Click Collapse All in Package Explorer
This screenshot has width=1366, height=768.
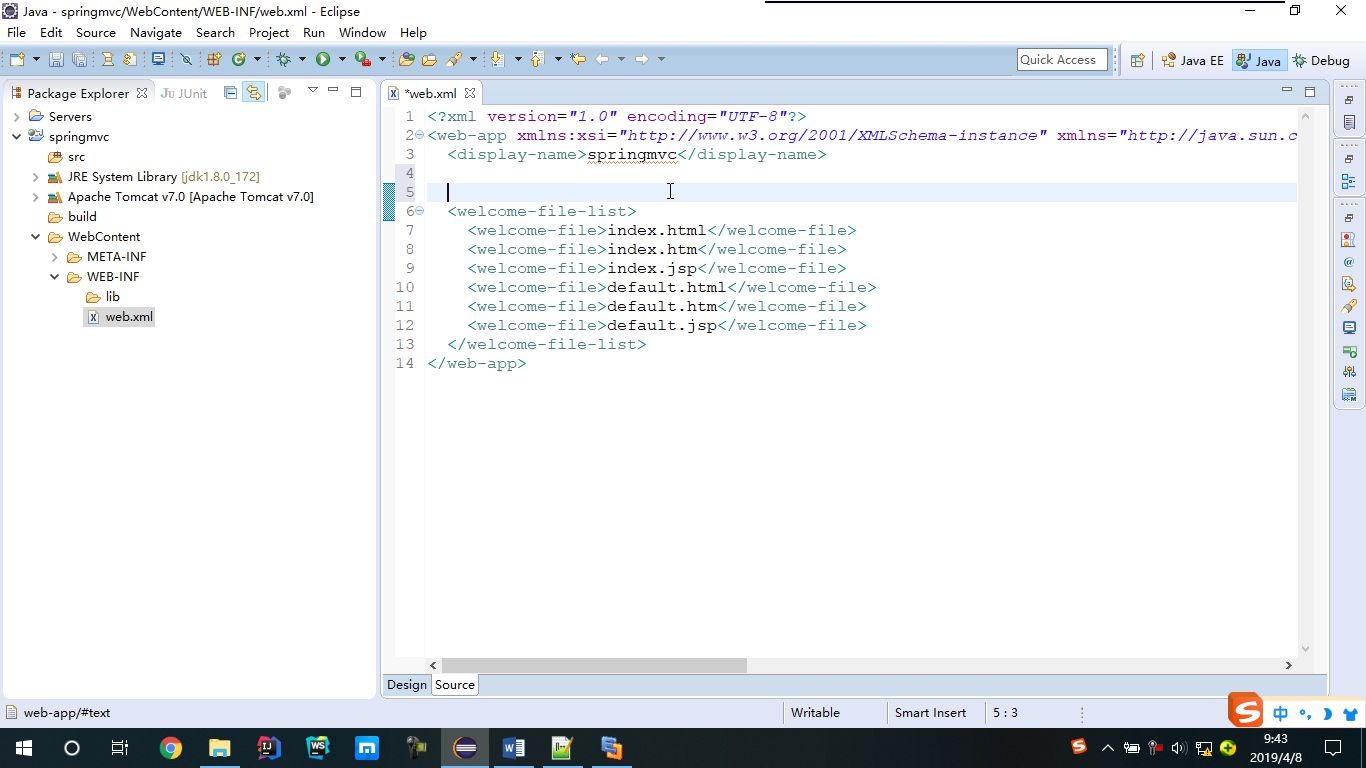(231, 93)
